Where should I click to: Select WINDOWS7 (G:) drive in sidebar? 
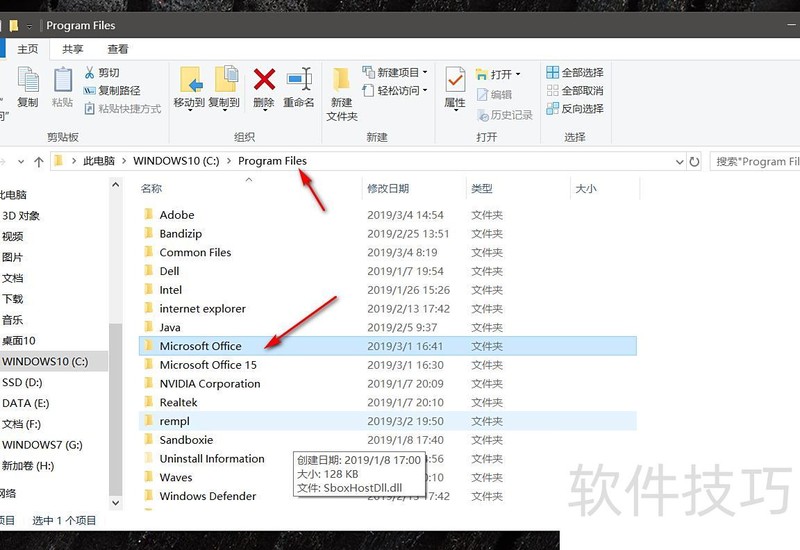[x=42, y=444]
